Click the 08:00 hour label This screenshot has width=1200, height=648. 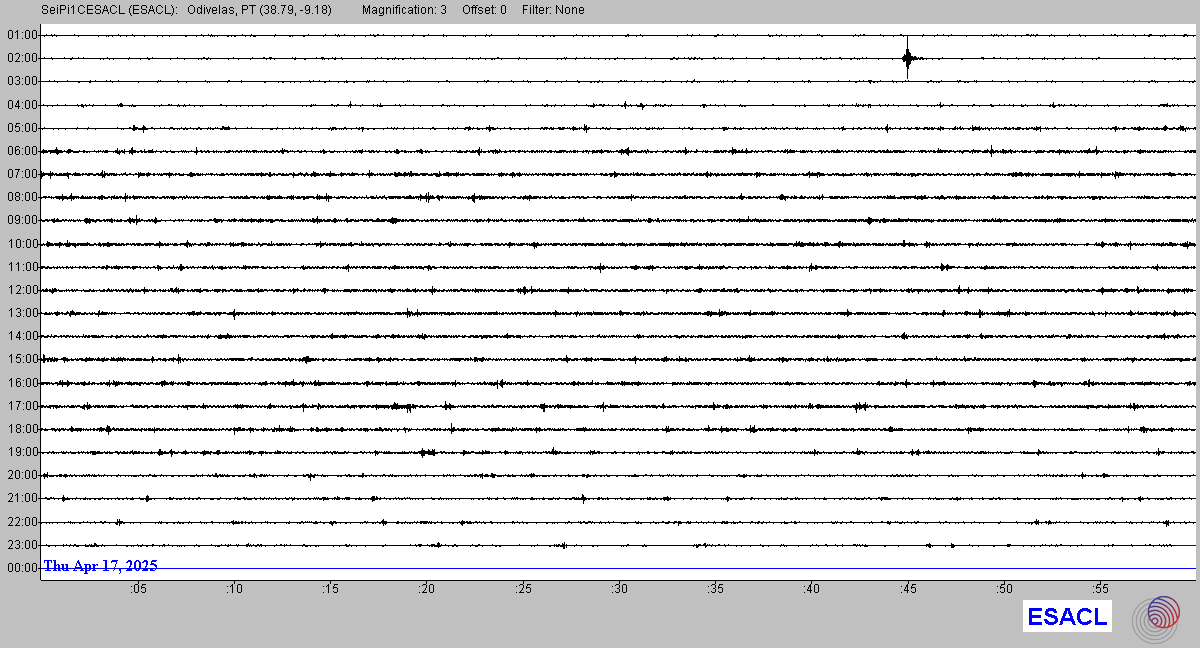click(x=22, y=197)
